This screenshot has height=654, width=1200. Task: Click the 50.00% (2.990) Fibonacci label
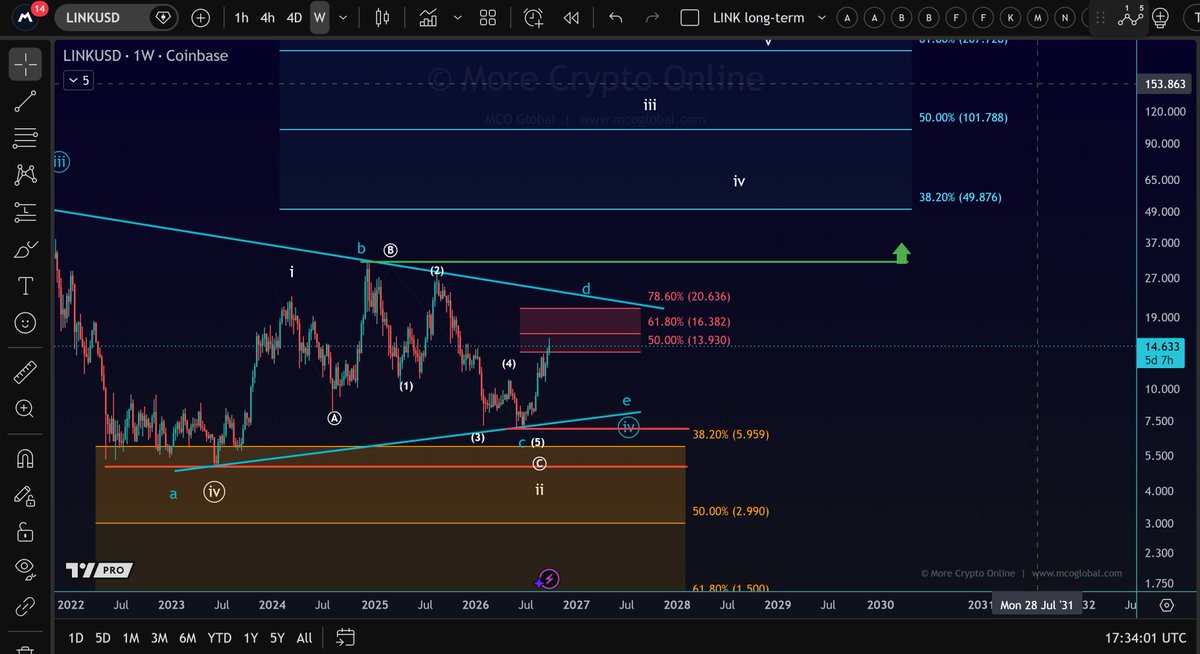[x=731, y=511]
